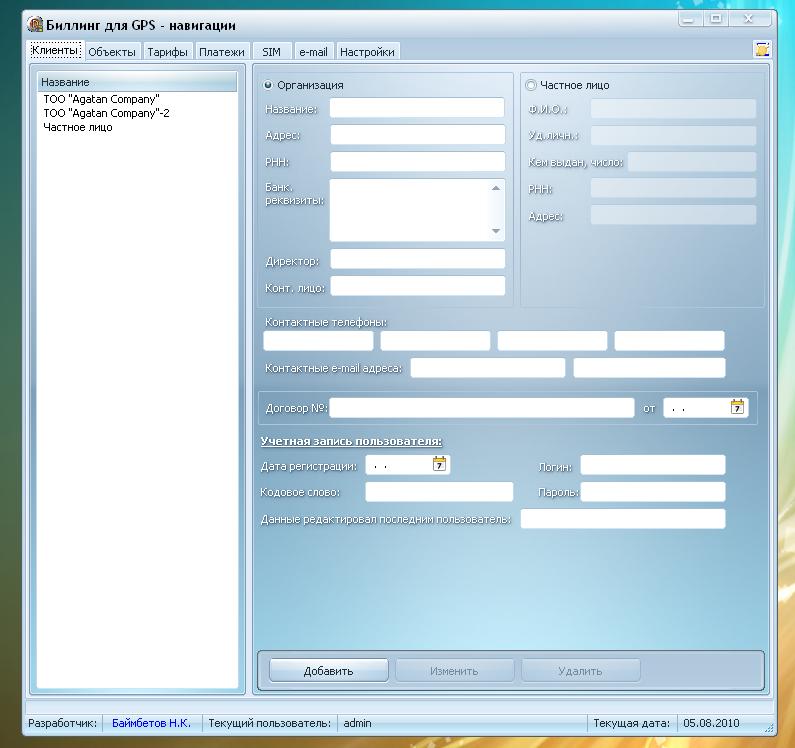795x748 pixels.
Task: Click the organization Адрес input field
Action: [x=417, y=135]
